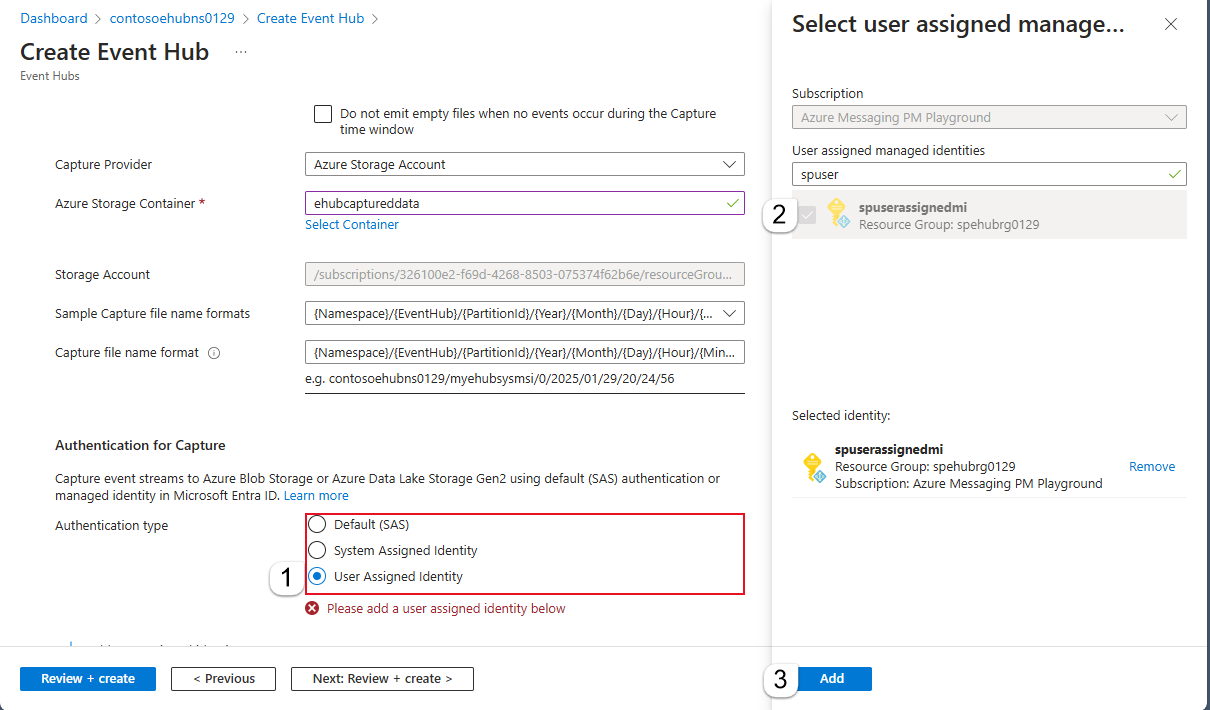1210x710 pixels.
Task: Click the Select Container link
Action: (352, 225)
